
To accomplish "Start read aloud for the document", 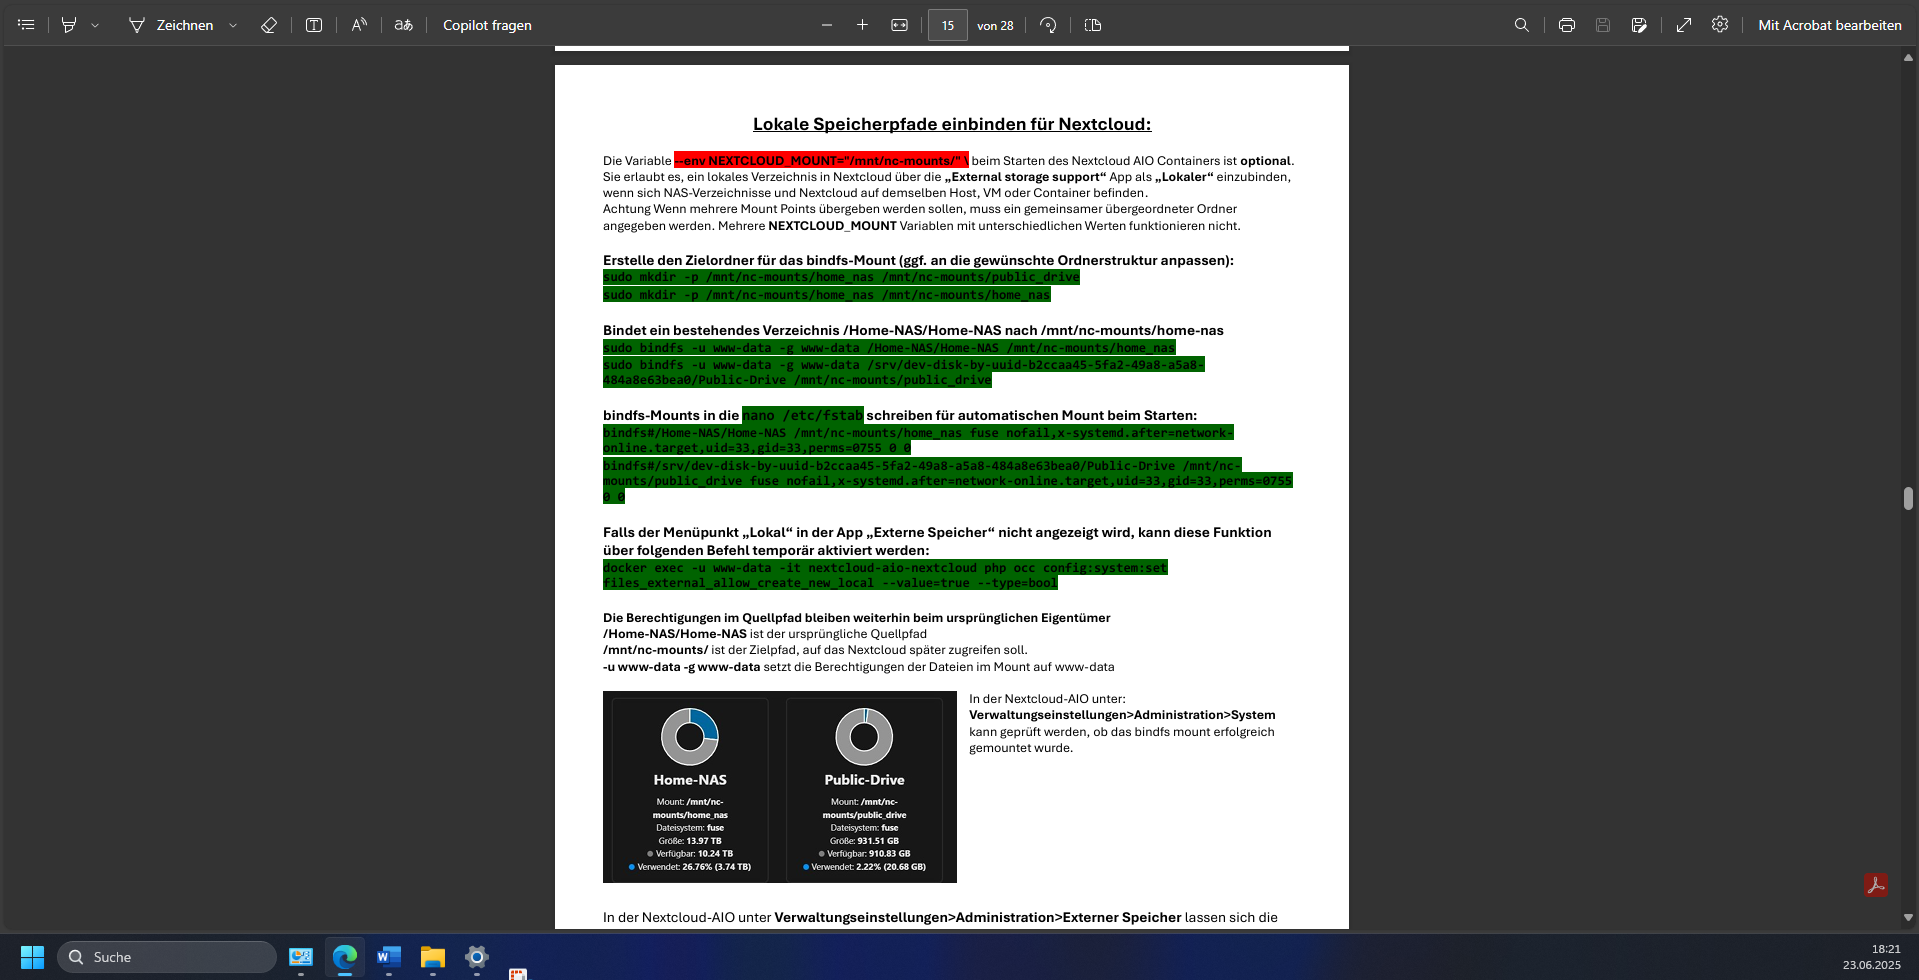I will click(359, 25).
